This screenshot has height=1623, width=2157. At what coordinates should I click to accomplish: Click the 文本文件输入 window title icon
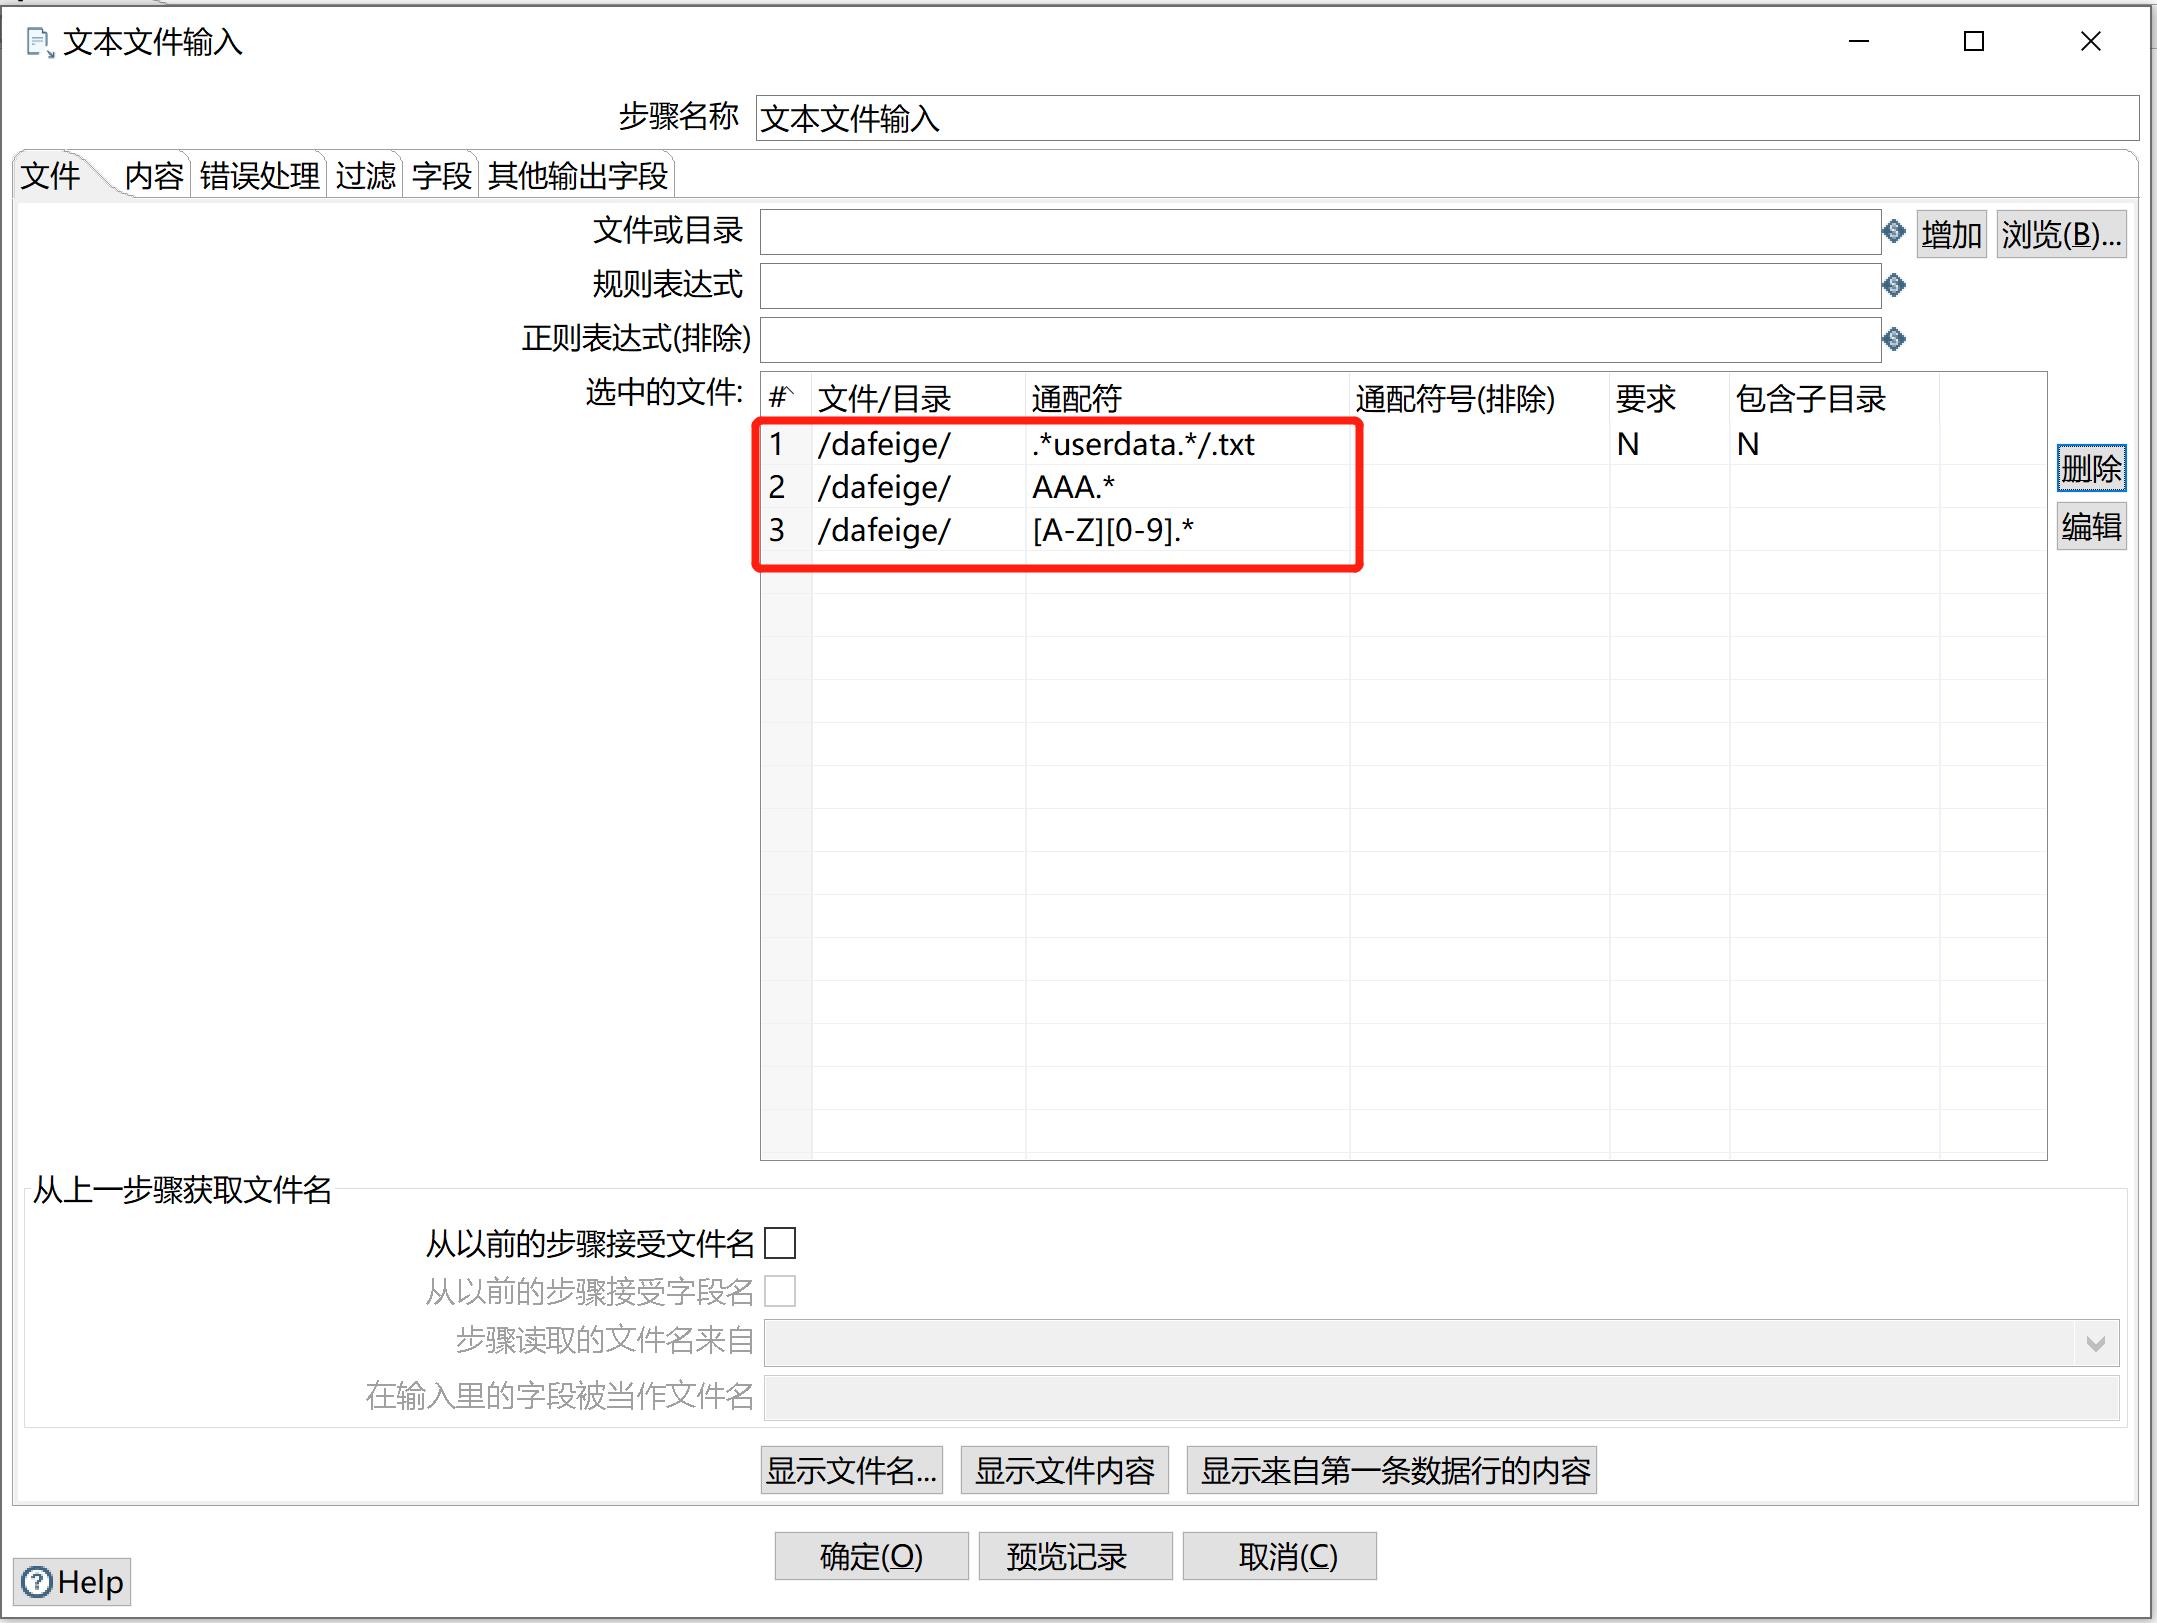coord(39,42)
